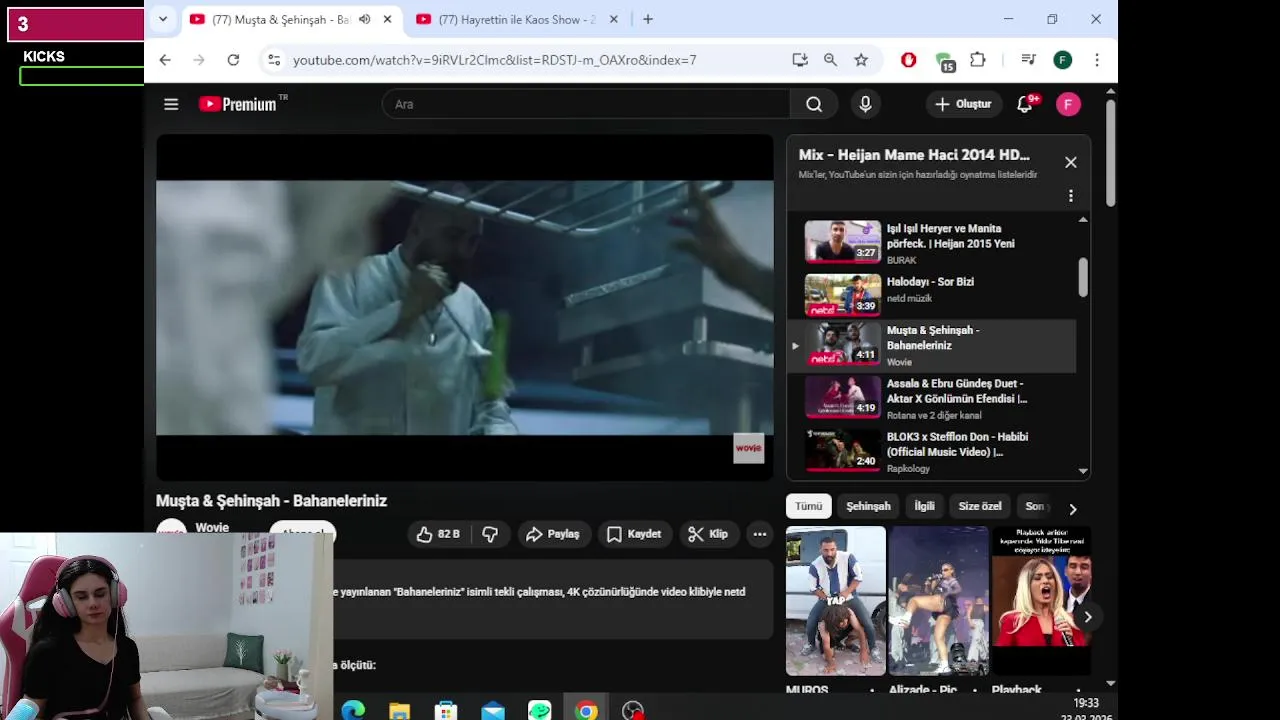Screen dimensions: 1280x720
Task: Open more video actions three-dot menu
Action: pos(760,534)
